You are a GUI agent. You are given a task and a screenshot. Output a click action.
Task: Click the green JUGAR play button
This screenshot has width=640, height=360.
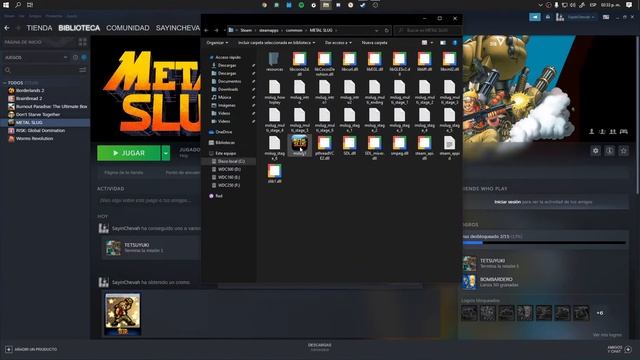[x=129, y=153]
